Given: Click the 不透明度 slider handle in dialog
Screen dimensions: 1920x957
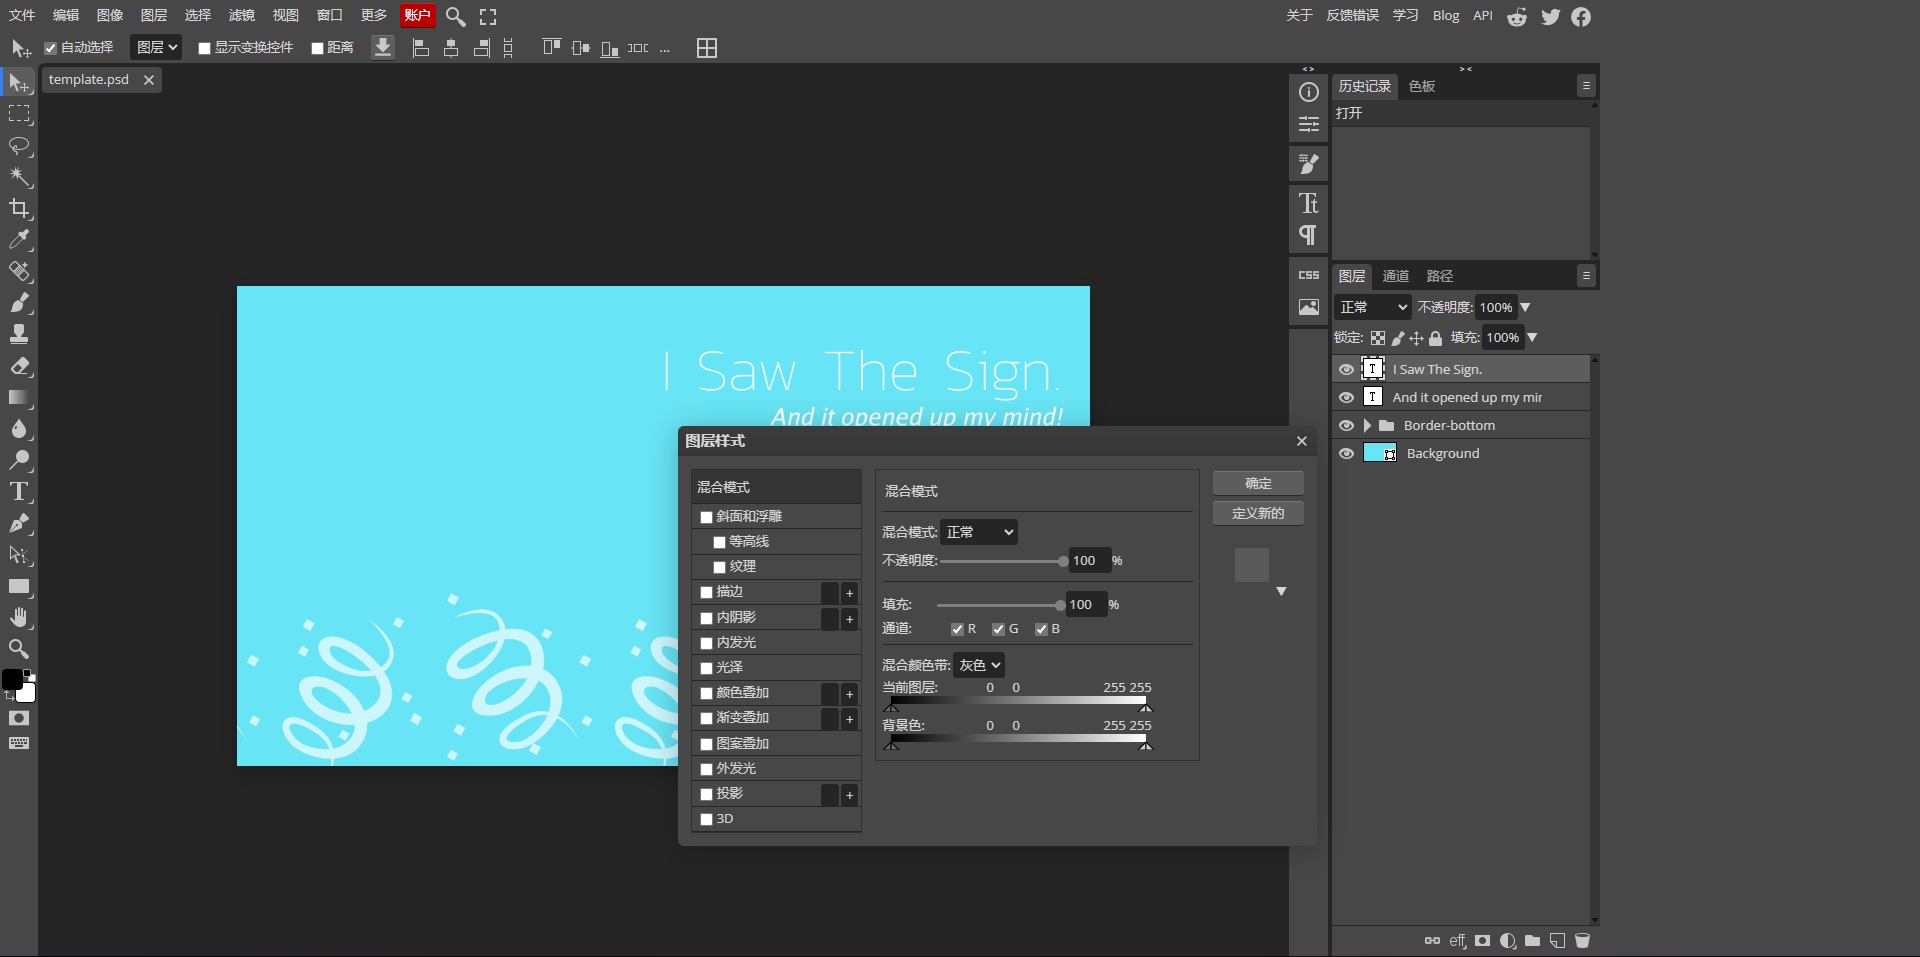Looking at the screenshot, I should 1063,561.
